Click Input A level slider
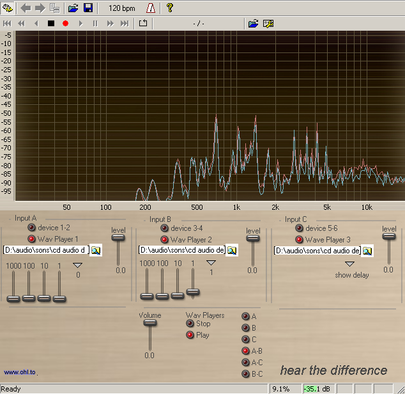The image size is (405, 394). pyautogui.click(x=118, y=237)
